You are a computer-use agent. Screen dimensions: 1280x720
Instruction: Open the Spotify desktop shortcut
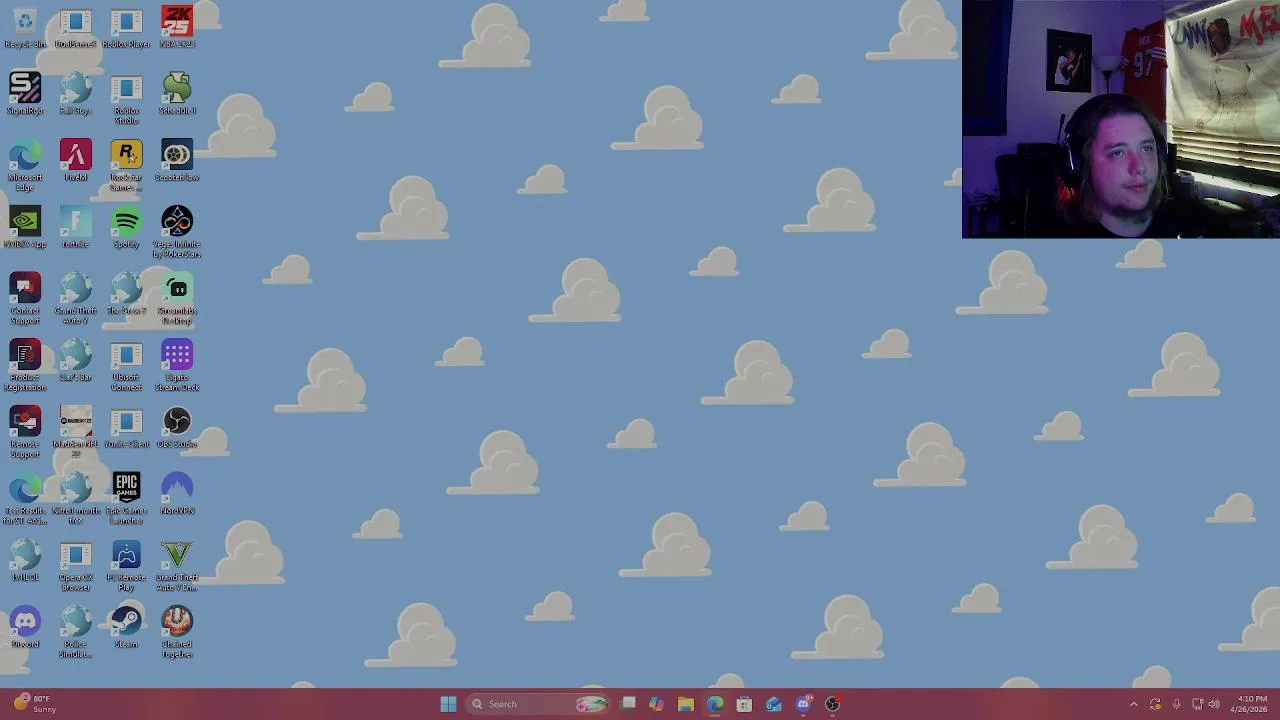pyautogui.click(x=126, y=228)
